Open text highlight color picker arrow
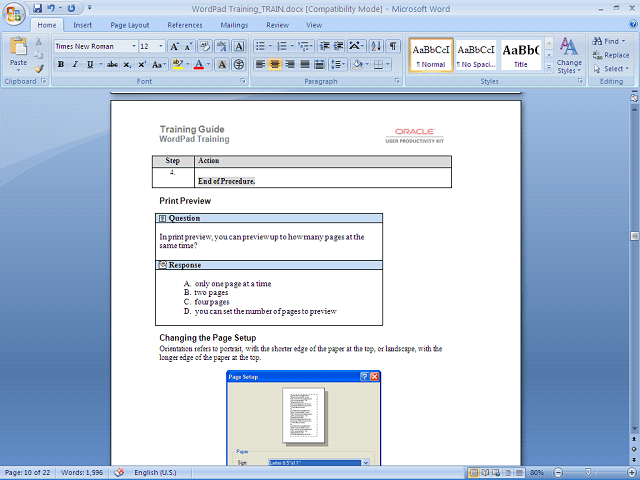The height and width of the screenshot is (480, 640). coord(188,64)
